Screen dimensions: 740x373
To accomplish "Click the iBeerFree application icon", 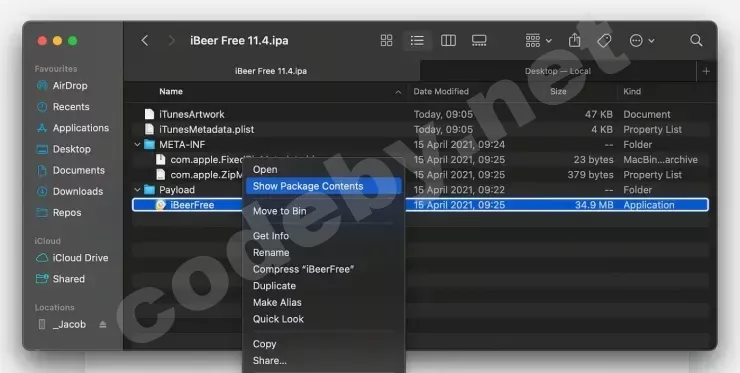I will tap(160, 205).
